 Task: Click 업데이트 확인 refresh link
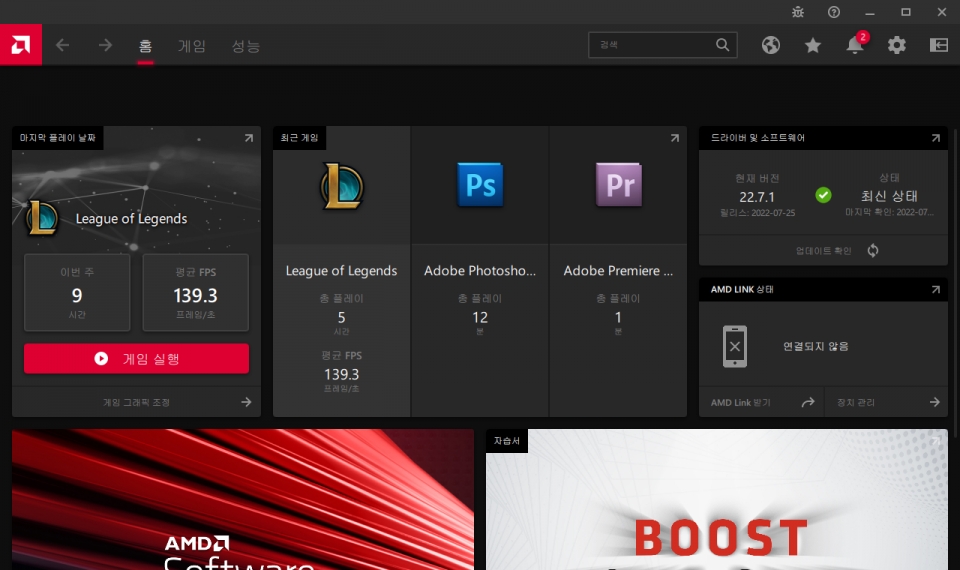click(x=837, y=250)
